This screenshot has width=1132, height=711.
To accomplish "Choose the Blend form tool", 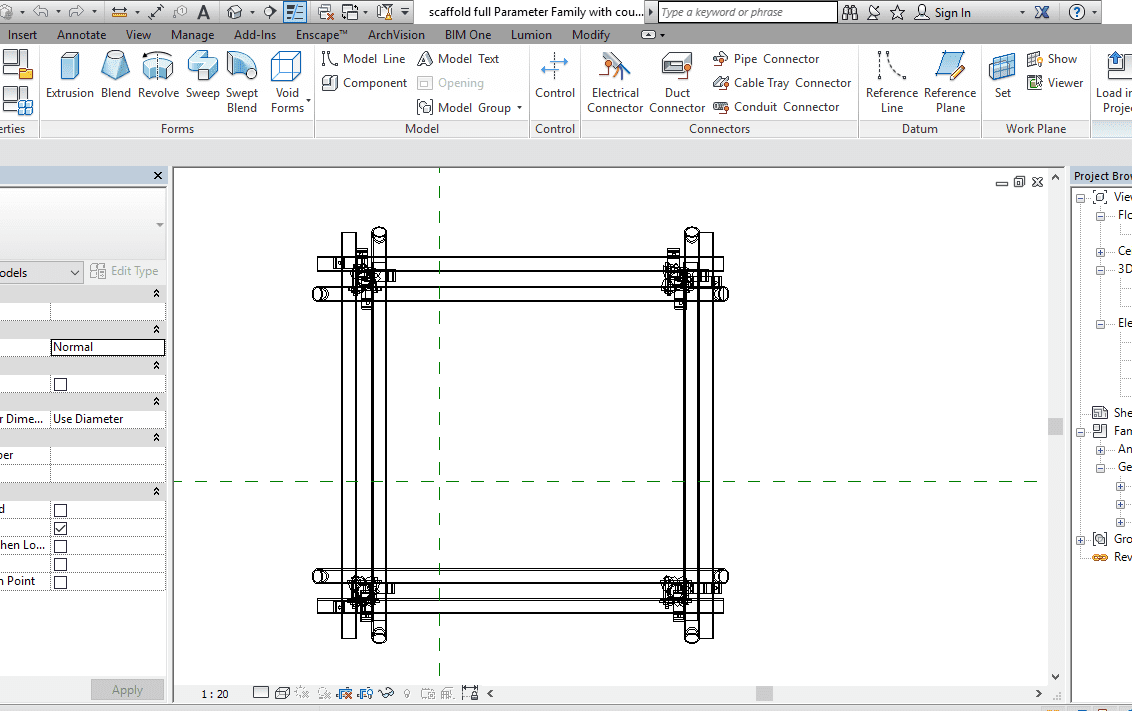I will (x=116, y=76).
